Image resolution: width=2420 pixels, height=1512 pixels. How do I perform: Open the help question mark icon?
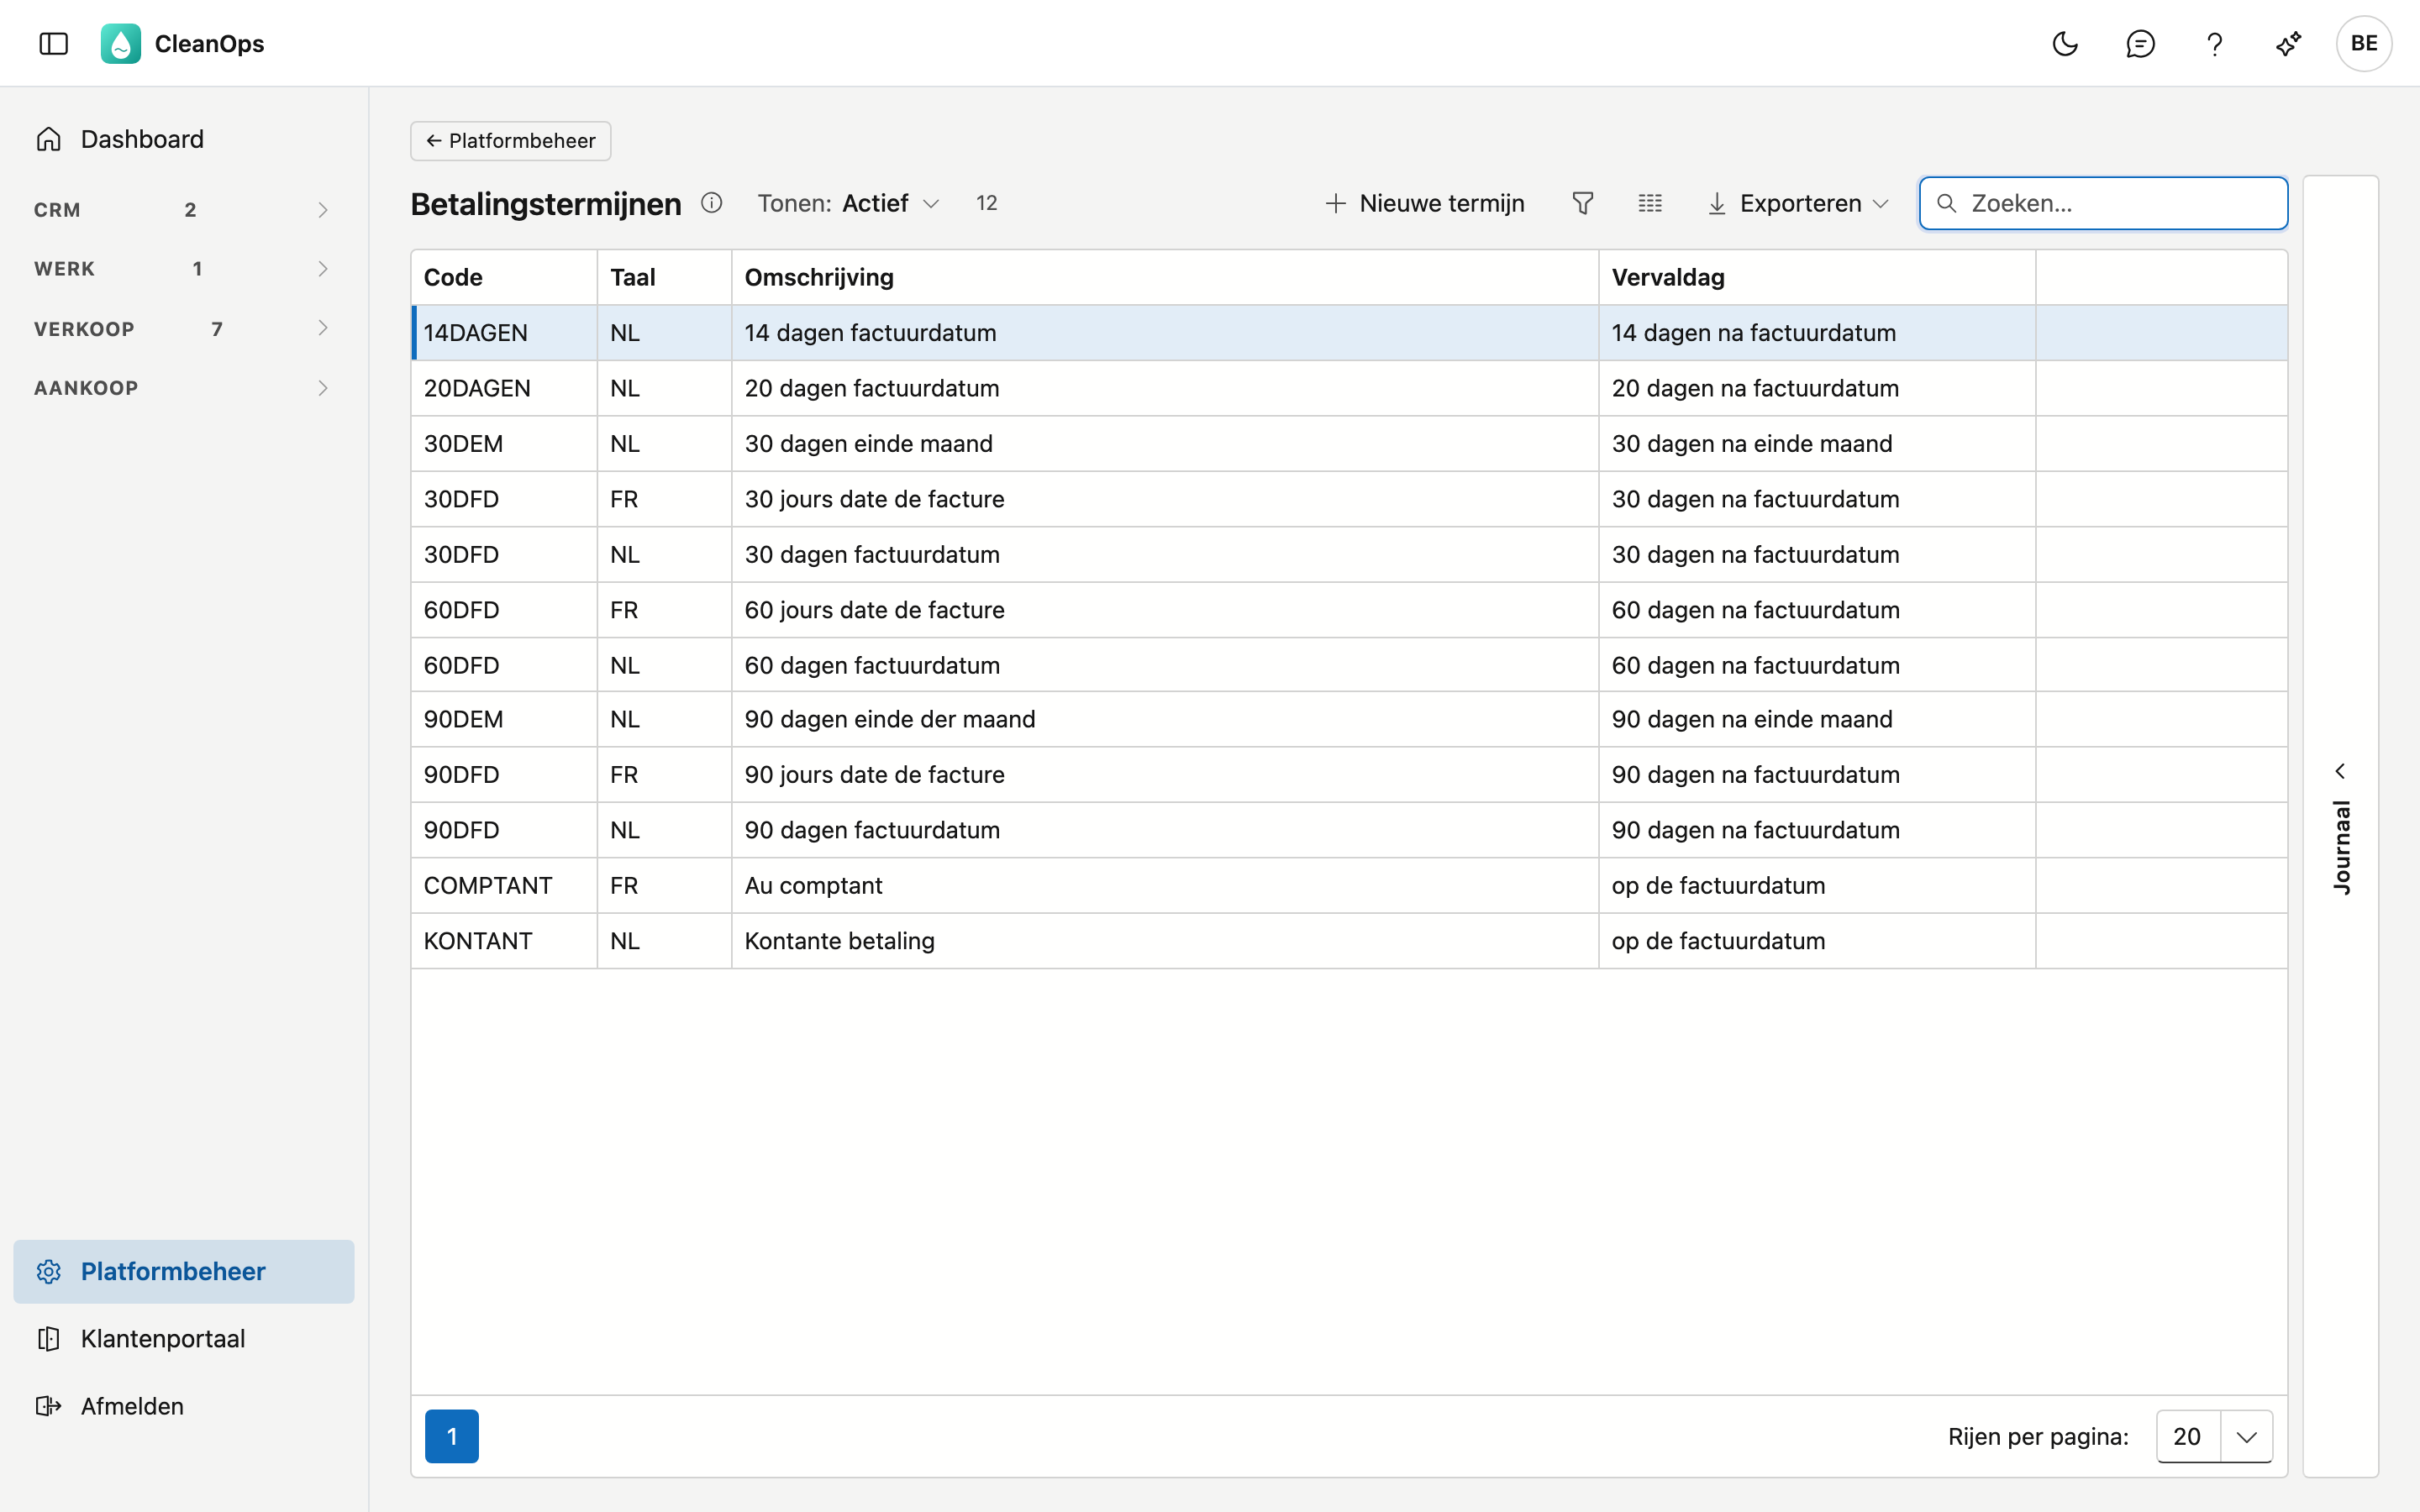(x=2215, y=43)
